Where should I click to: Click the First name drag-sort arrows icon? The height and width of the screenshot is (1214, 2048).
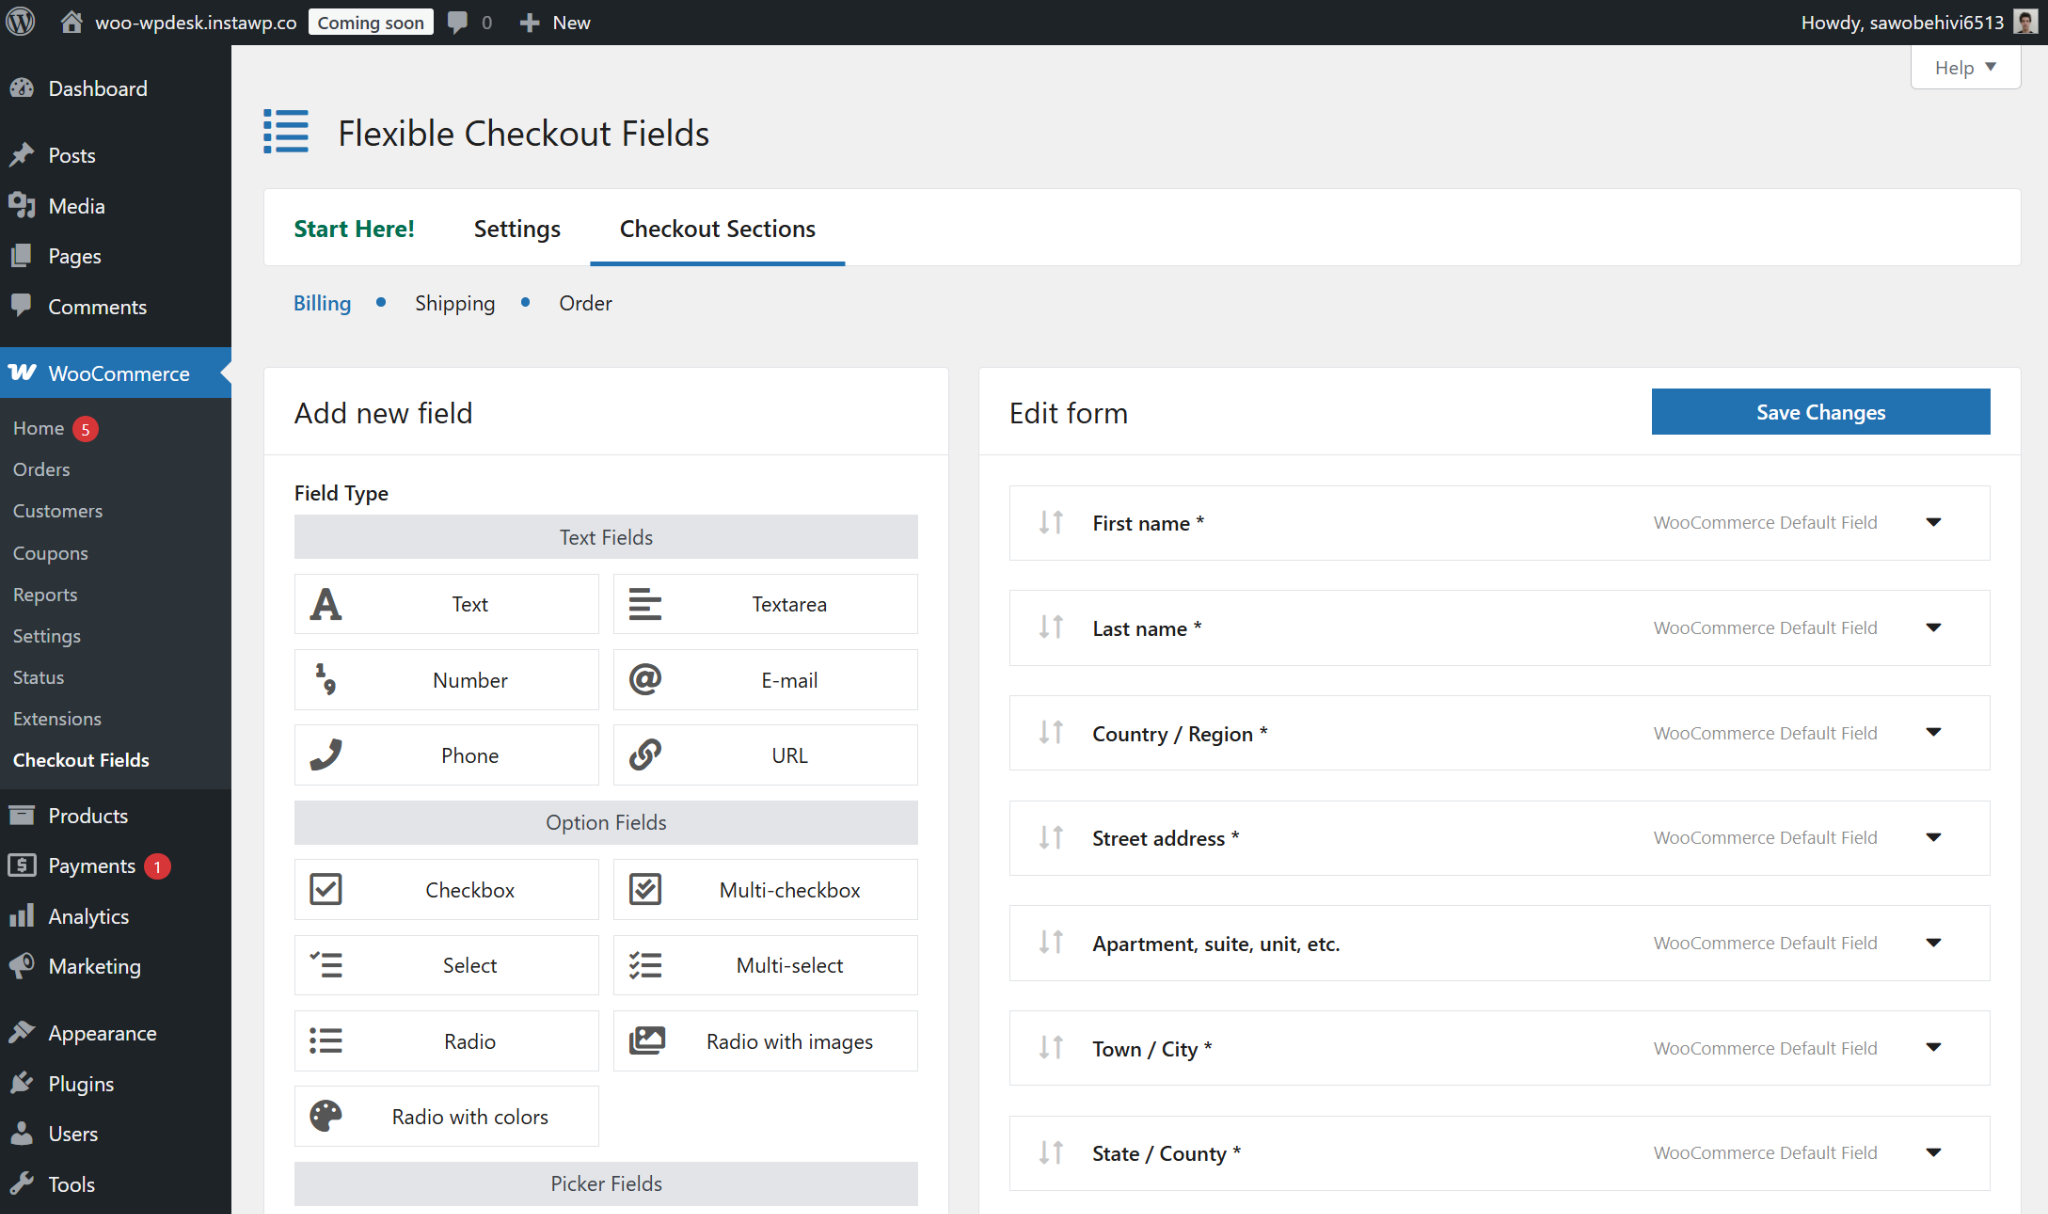[1051, 522]
